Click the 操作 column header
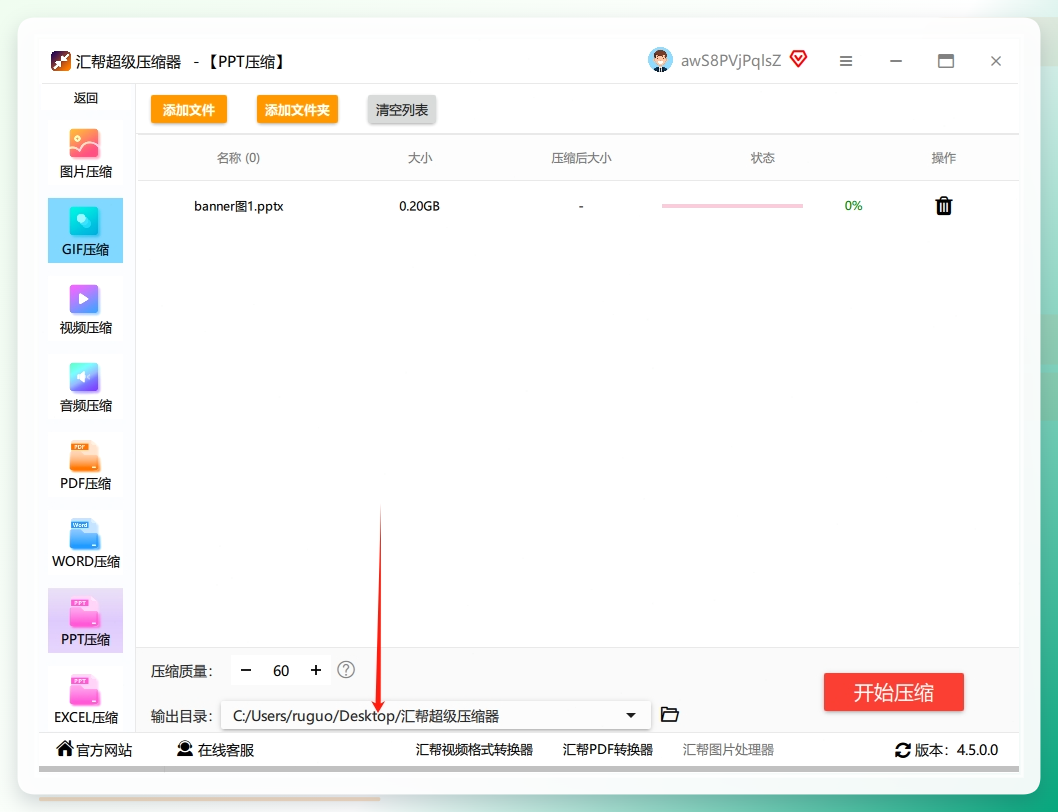This screenshot has width=1058, height=812. (x=943, y=158)
